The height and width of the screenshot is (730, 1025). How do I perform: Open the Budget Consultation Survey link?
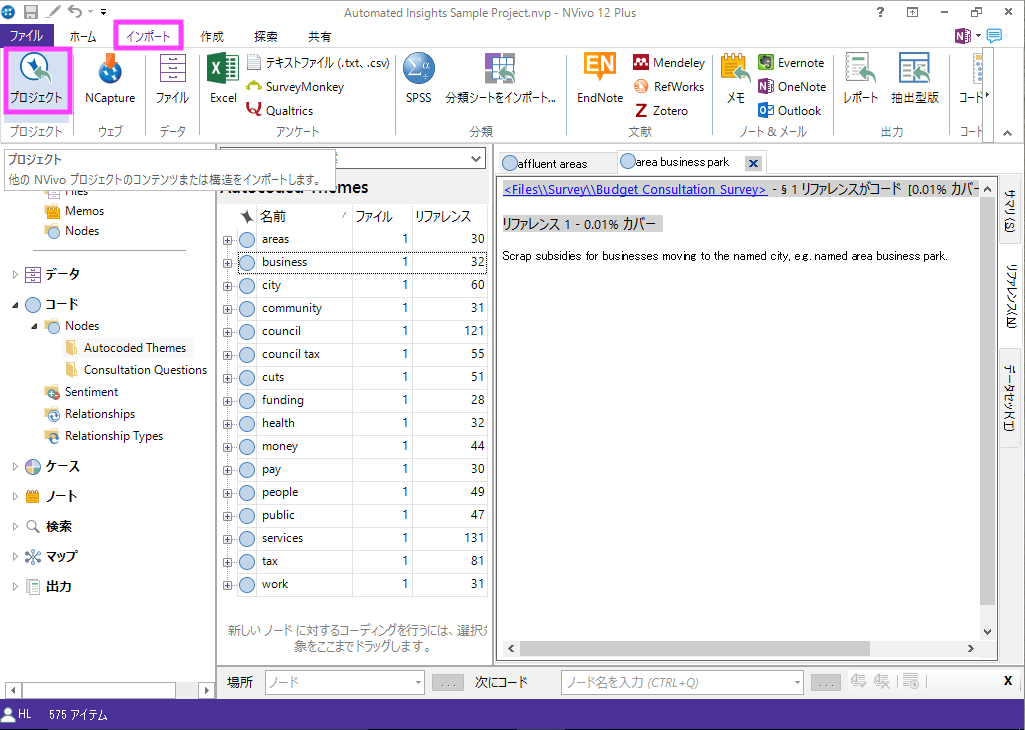(634, 190)
